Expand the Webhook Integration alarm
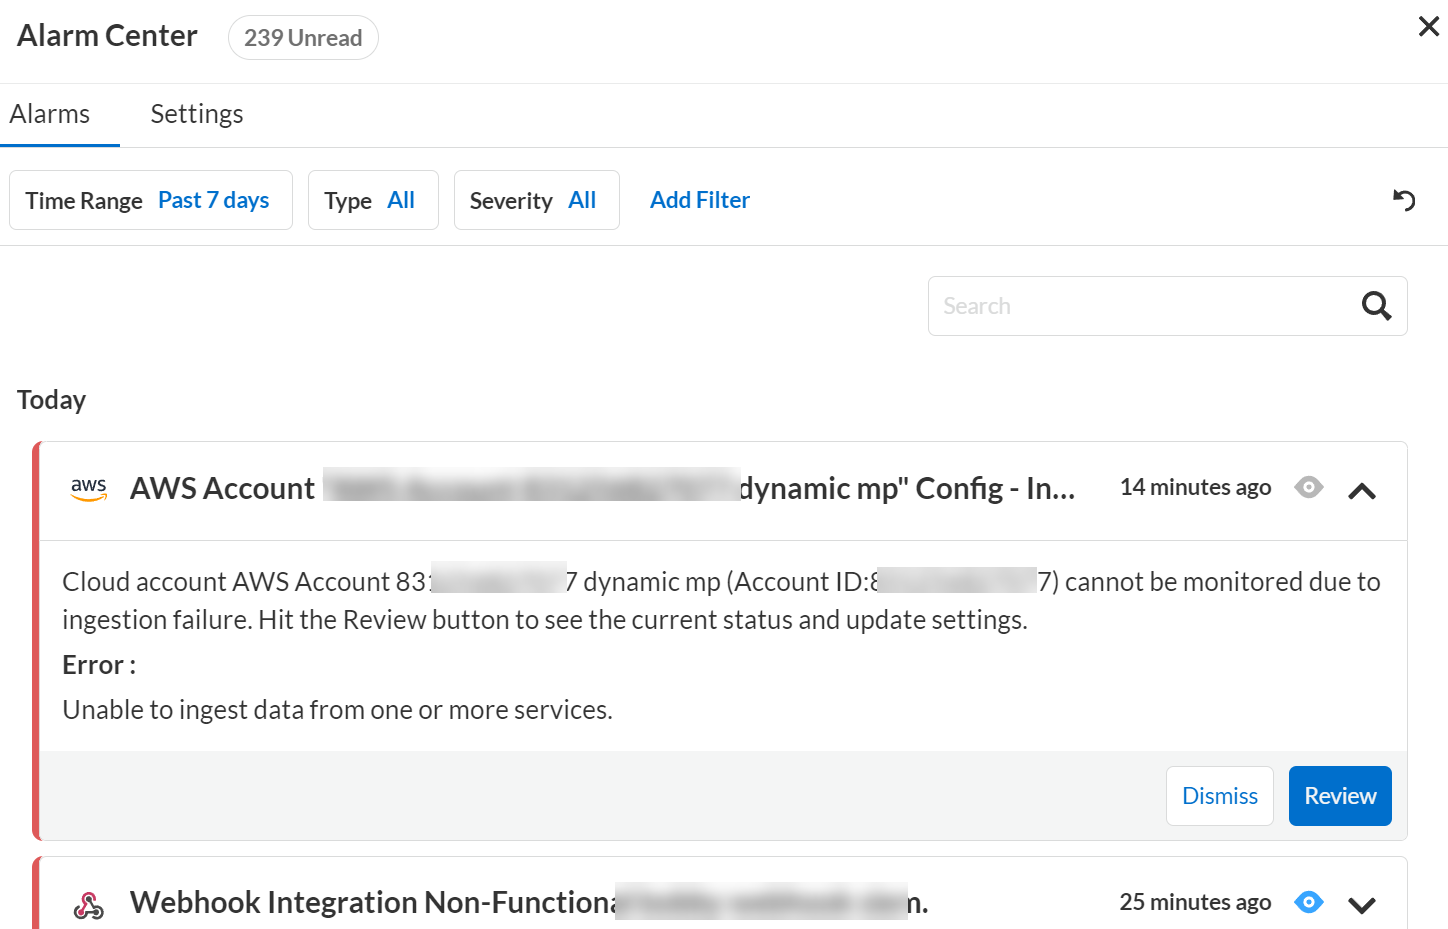Screen dimensions: 1448x929 [x=1361, y=905]
